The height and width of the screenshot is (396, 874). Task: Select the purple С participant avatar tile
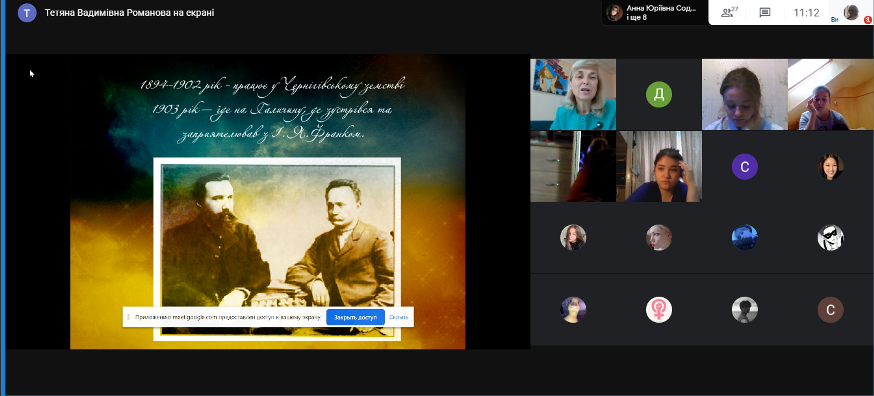click(744, 166)
